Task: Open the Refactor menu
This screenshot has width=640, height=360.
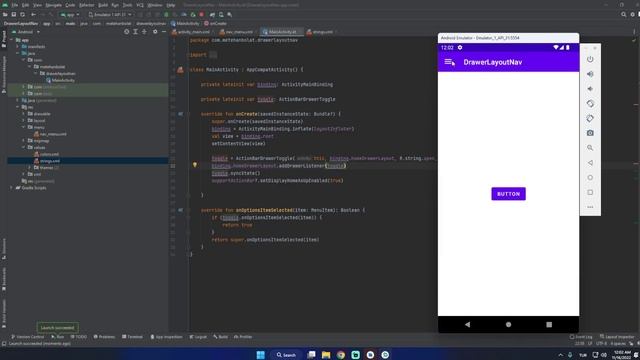Action: 87,5
